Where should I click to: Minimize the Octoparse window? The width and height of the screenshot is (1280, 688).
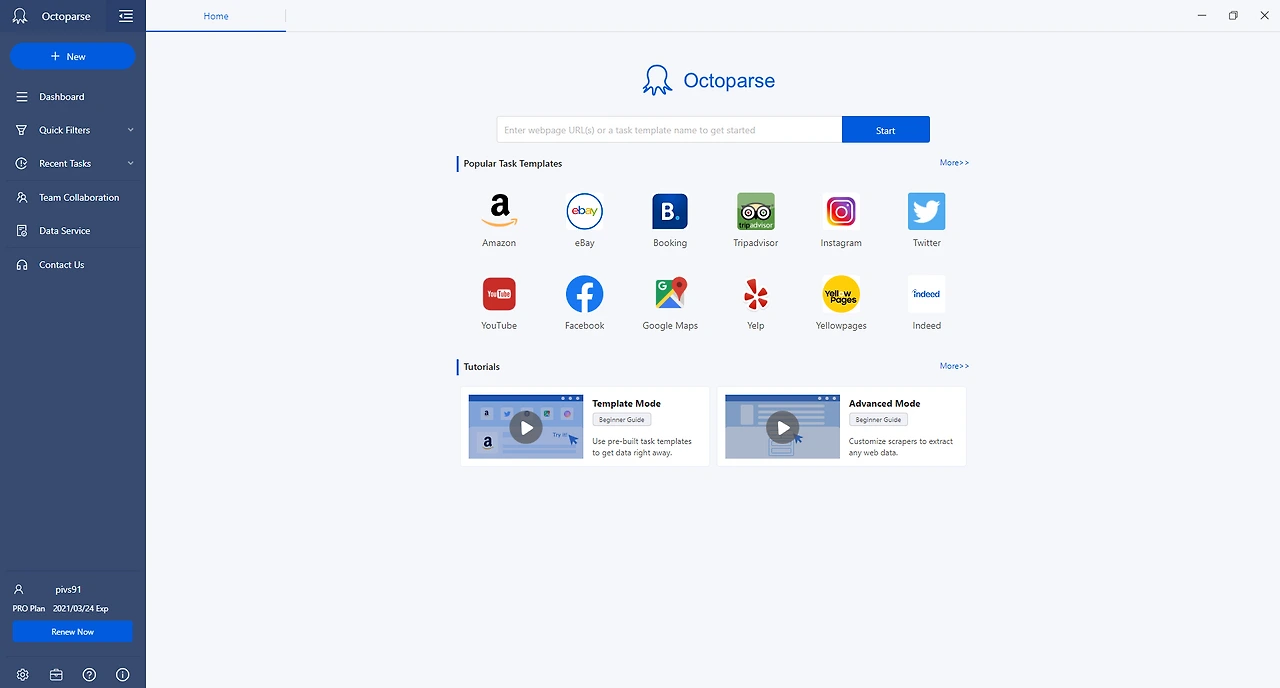pyautogui.click(x=1201, y=16)
